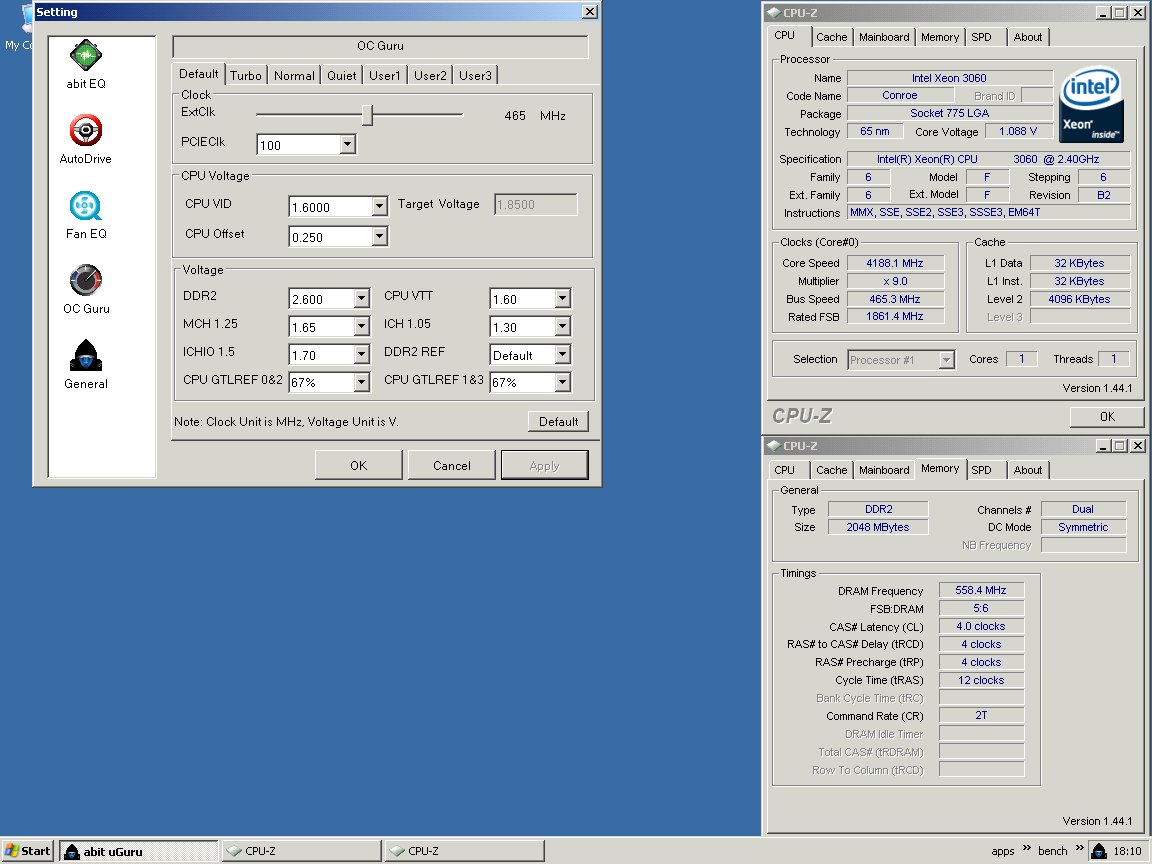Select the User2 profile tab

tap(430, 75)
